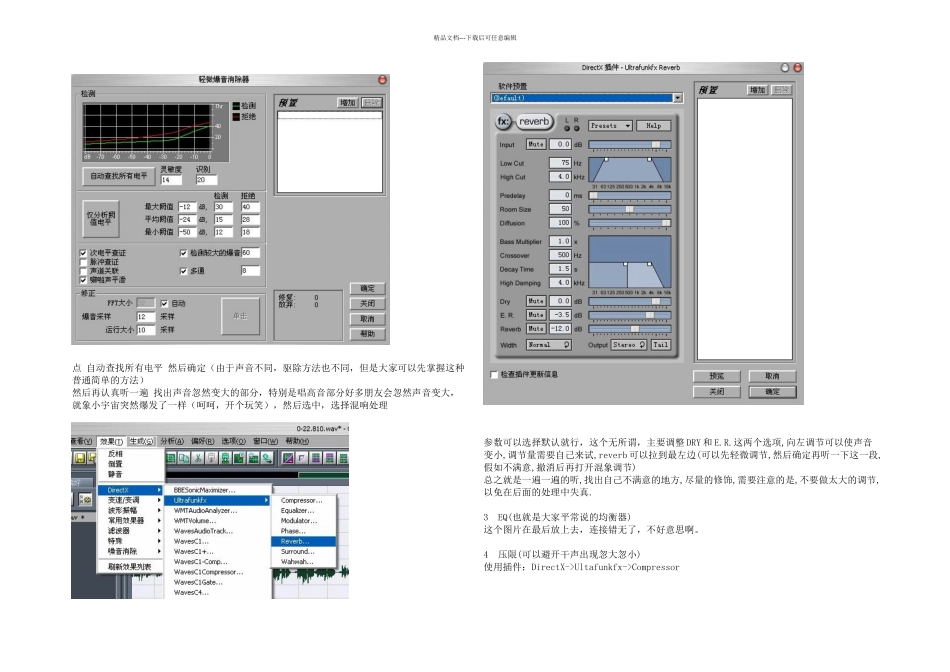The height and width of the screenshot is (672, 950).
Task: Expand the 噪音消除 submenu
Action: [130, 551]
